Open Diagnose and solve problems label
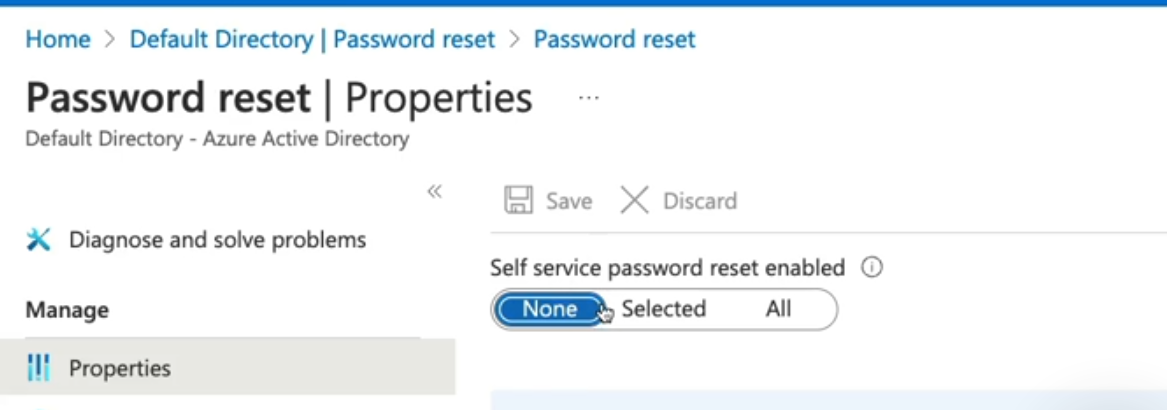1167x410 pixels. [217, 240]
